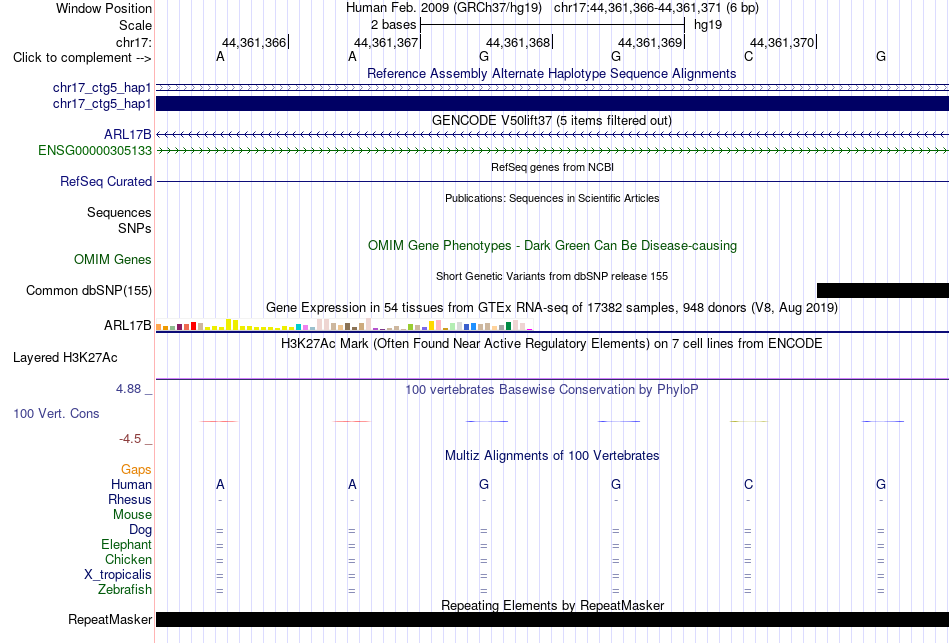Click the orange 'Gaps' label
950x643 pixels.
tap(136, 470)
